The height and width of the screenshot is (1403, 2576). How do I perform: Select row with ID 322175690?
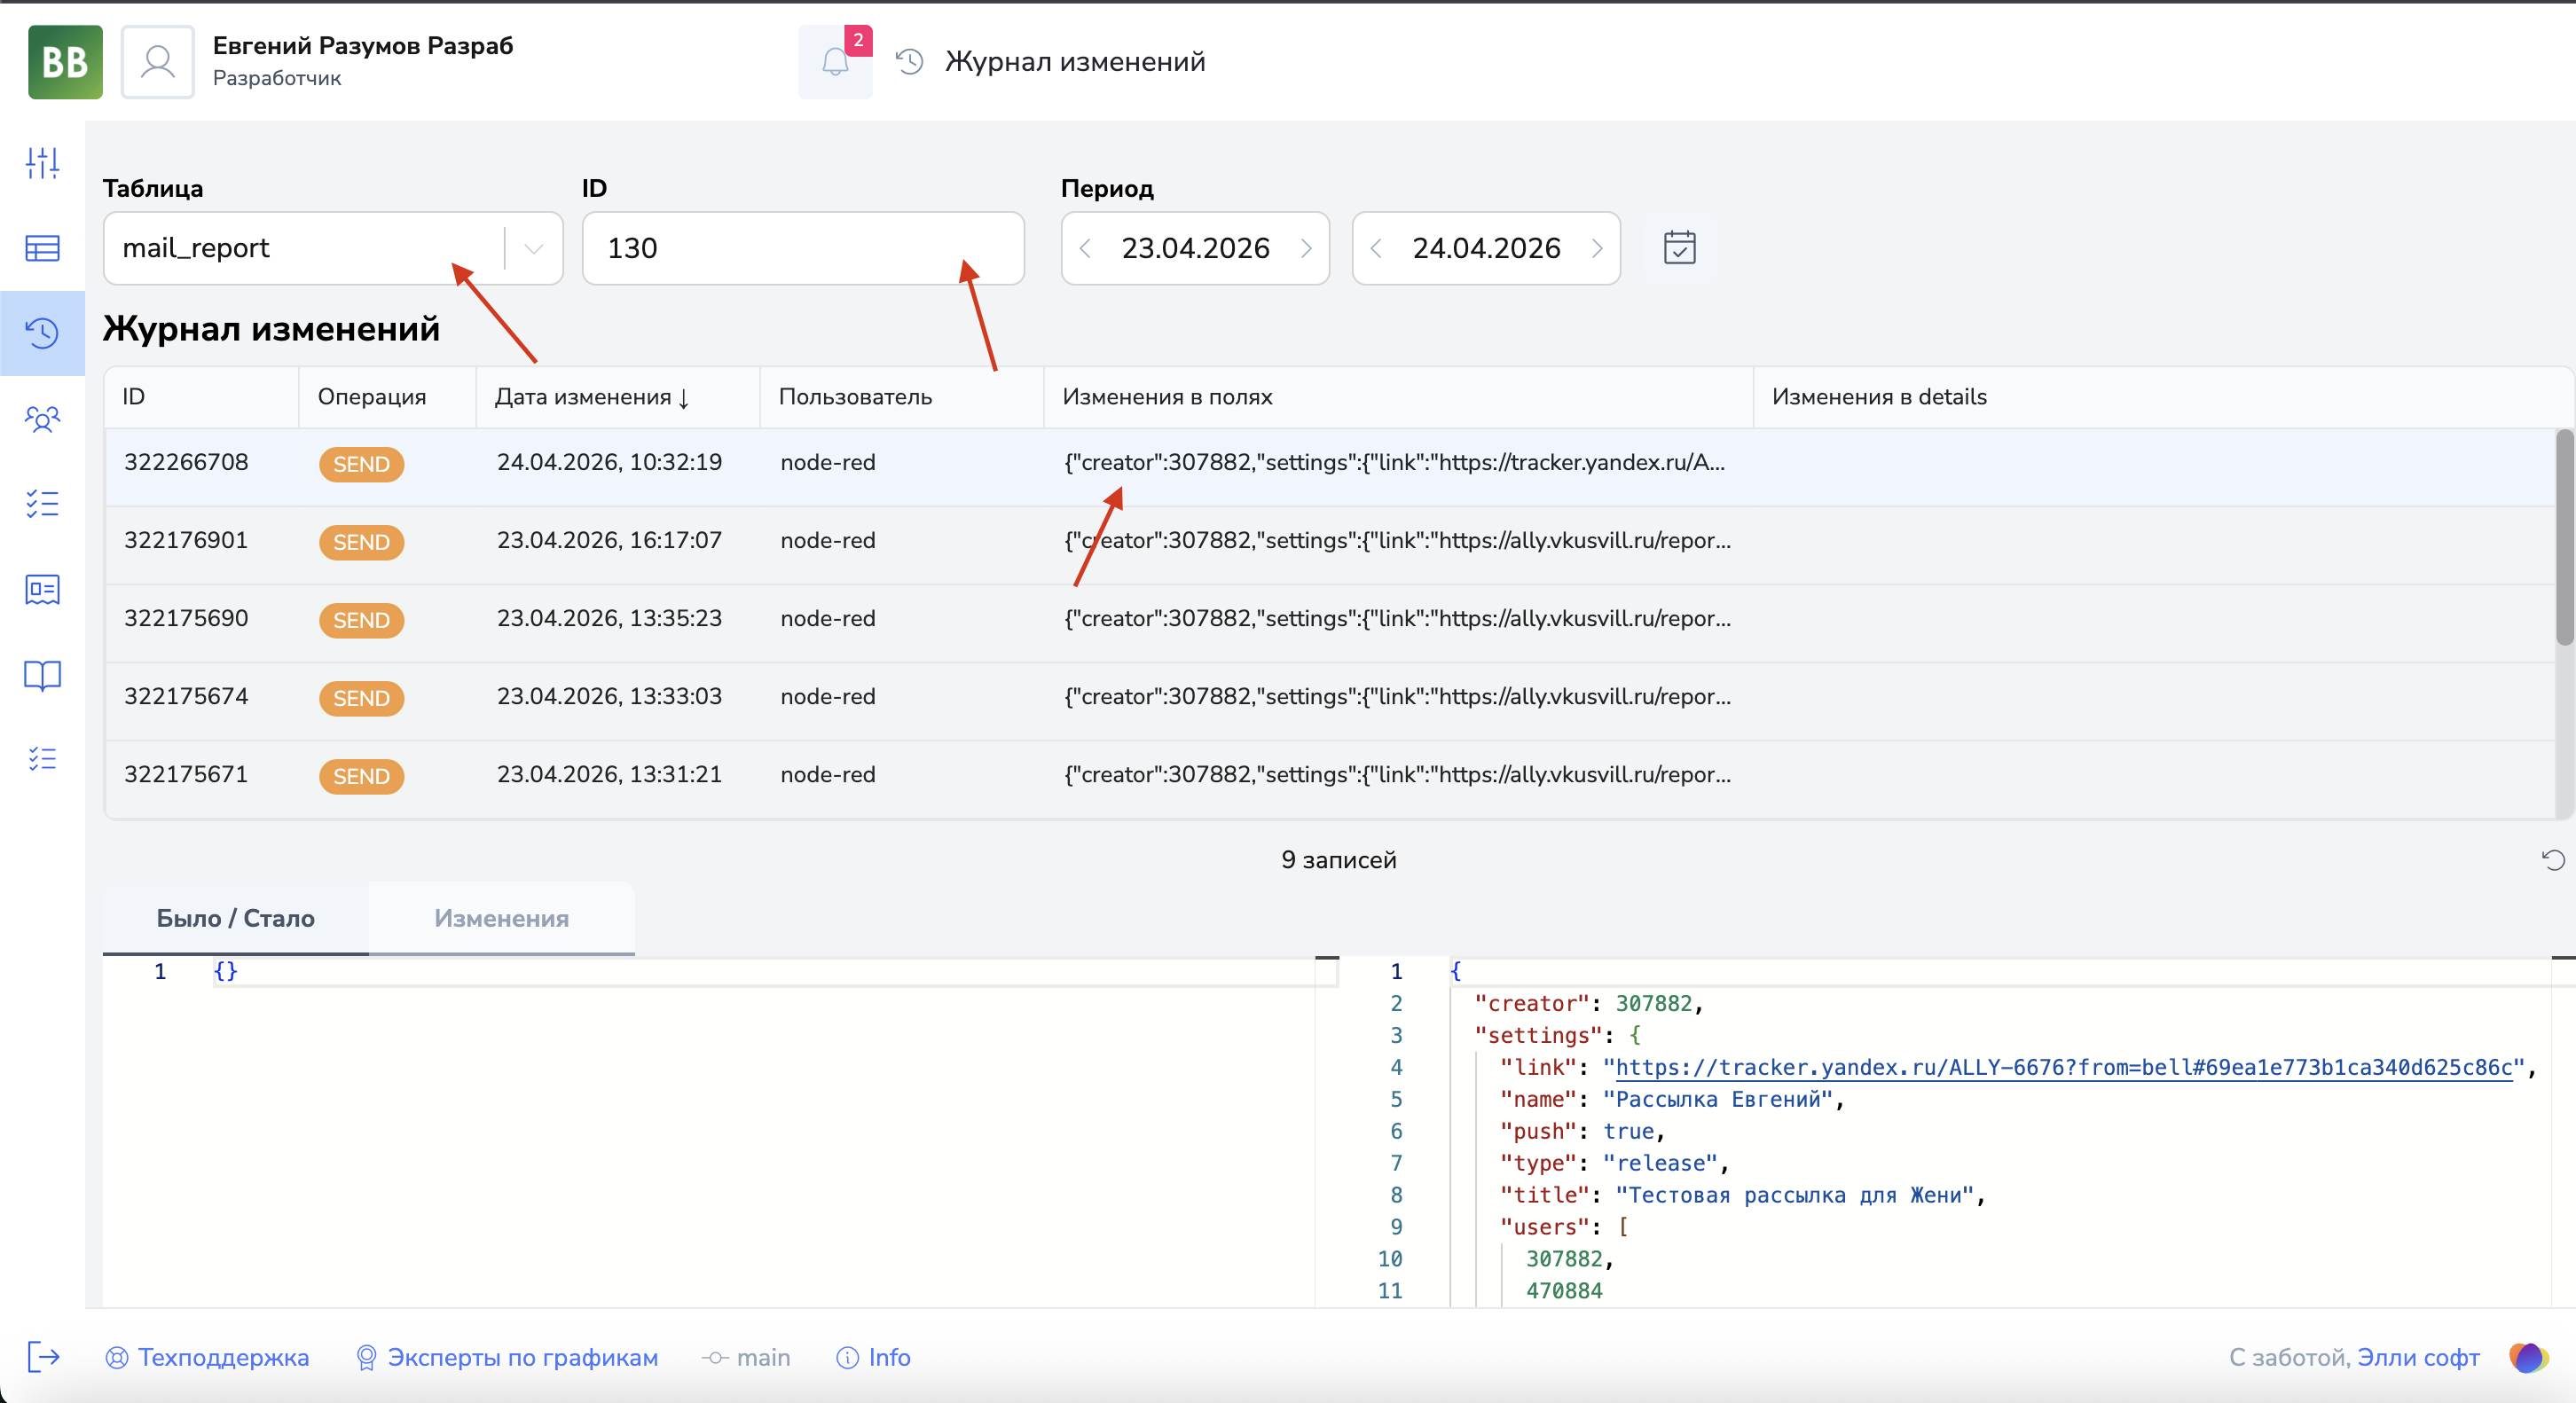186,618
